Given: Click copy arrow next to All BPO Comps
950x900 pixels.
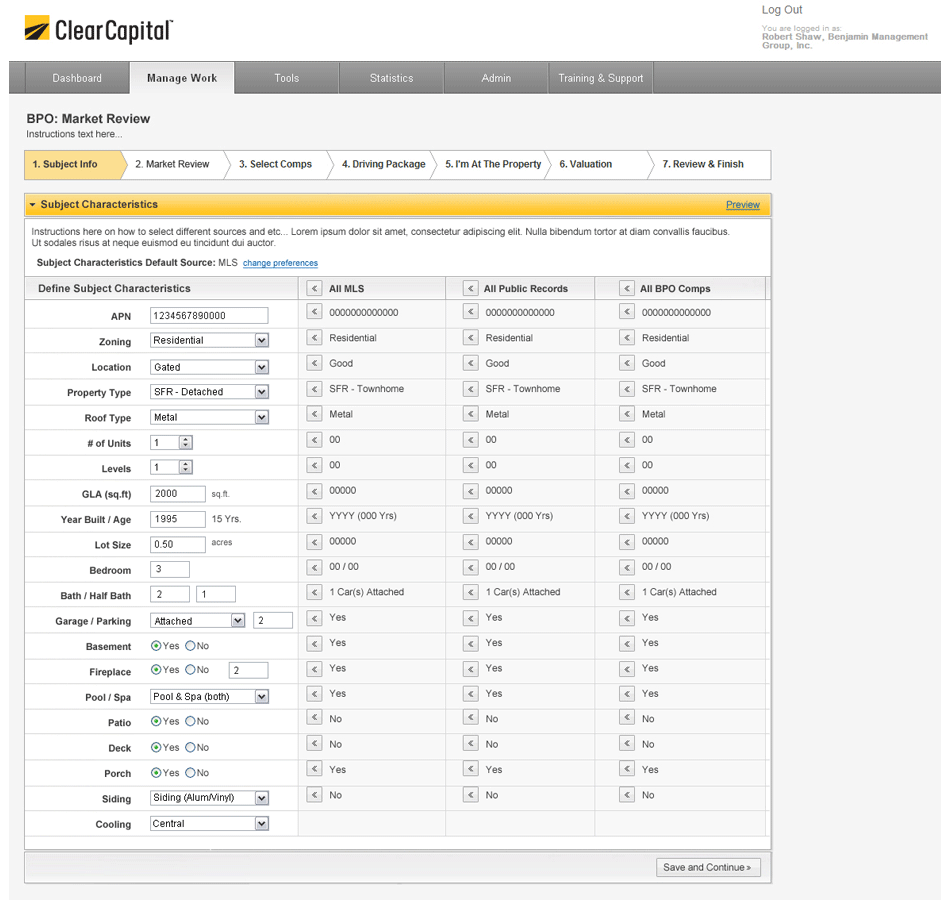Looking at the screenshot, I should tap(627, 288).
